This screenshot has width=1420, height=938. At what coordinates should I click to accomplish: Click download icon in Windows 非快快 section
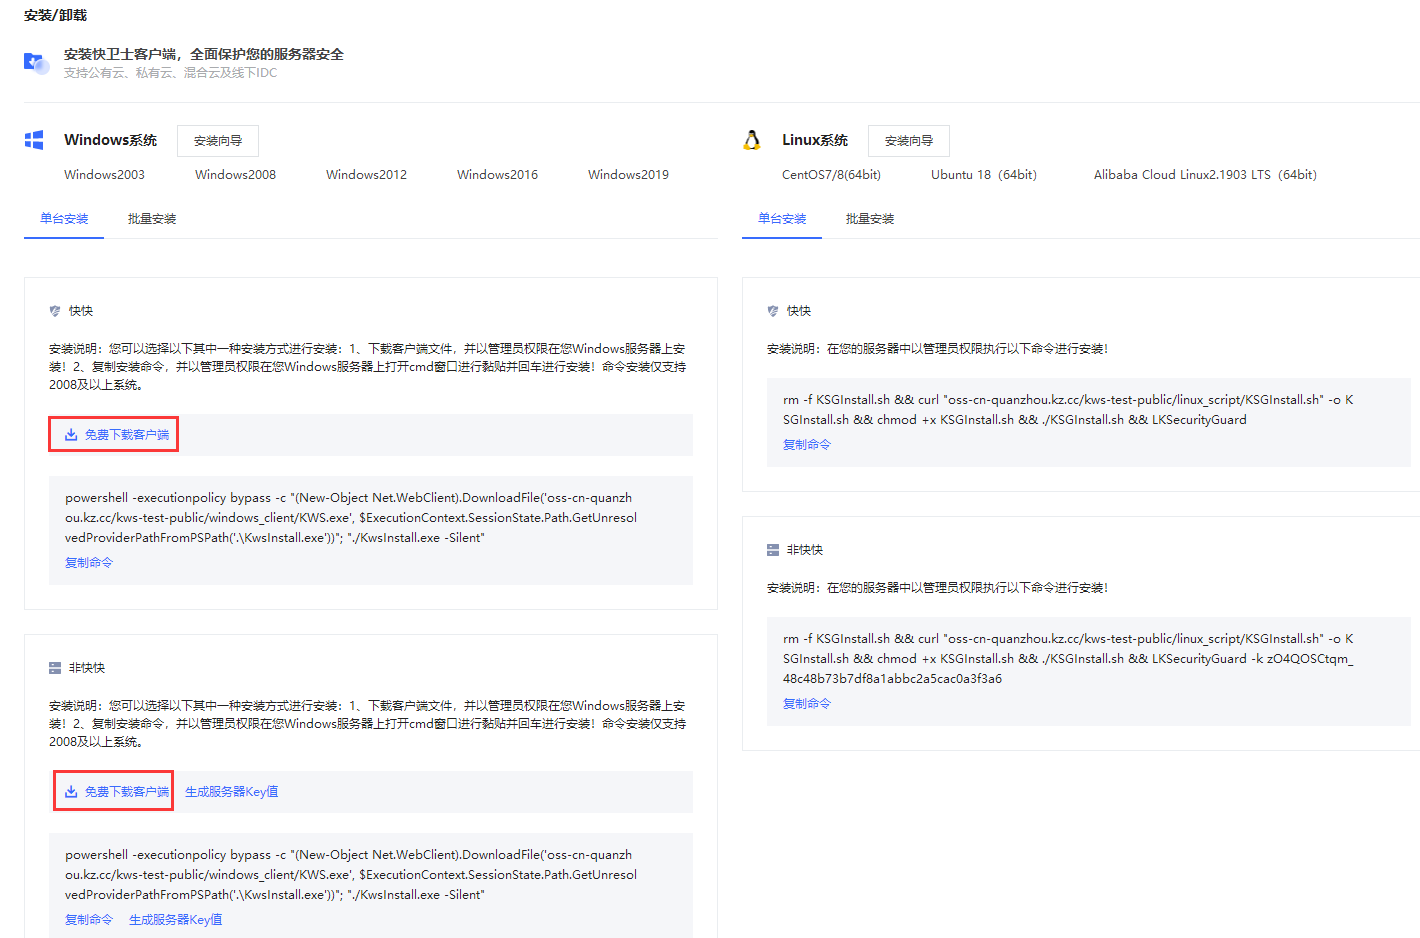click(x=71, y=792)
